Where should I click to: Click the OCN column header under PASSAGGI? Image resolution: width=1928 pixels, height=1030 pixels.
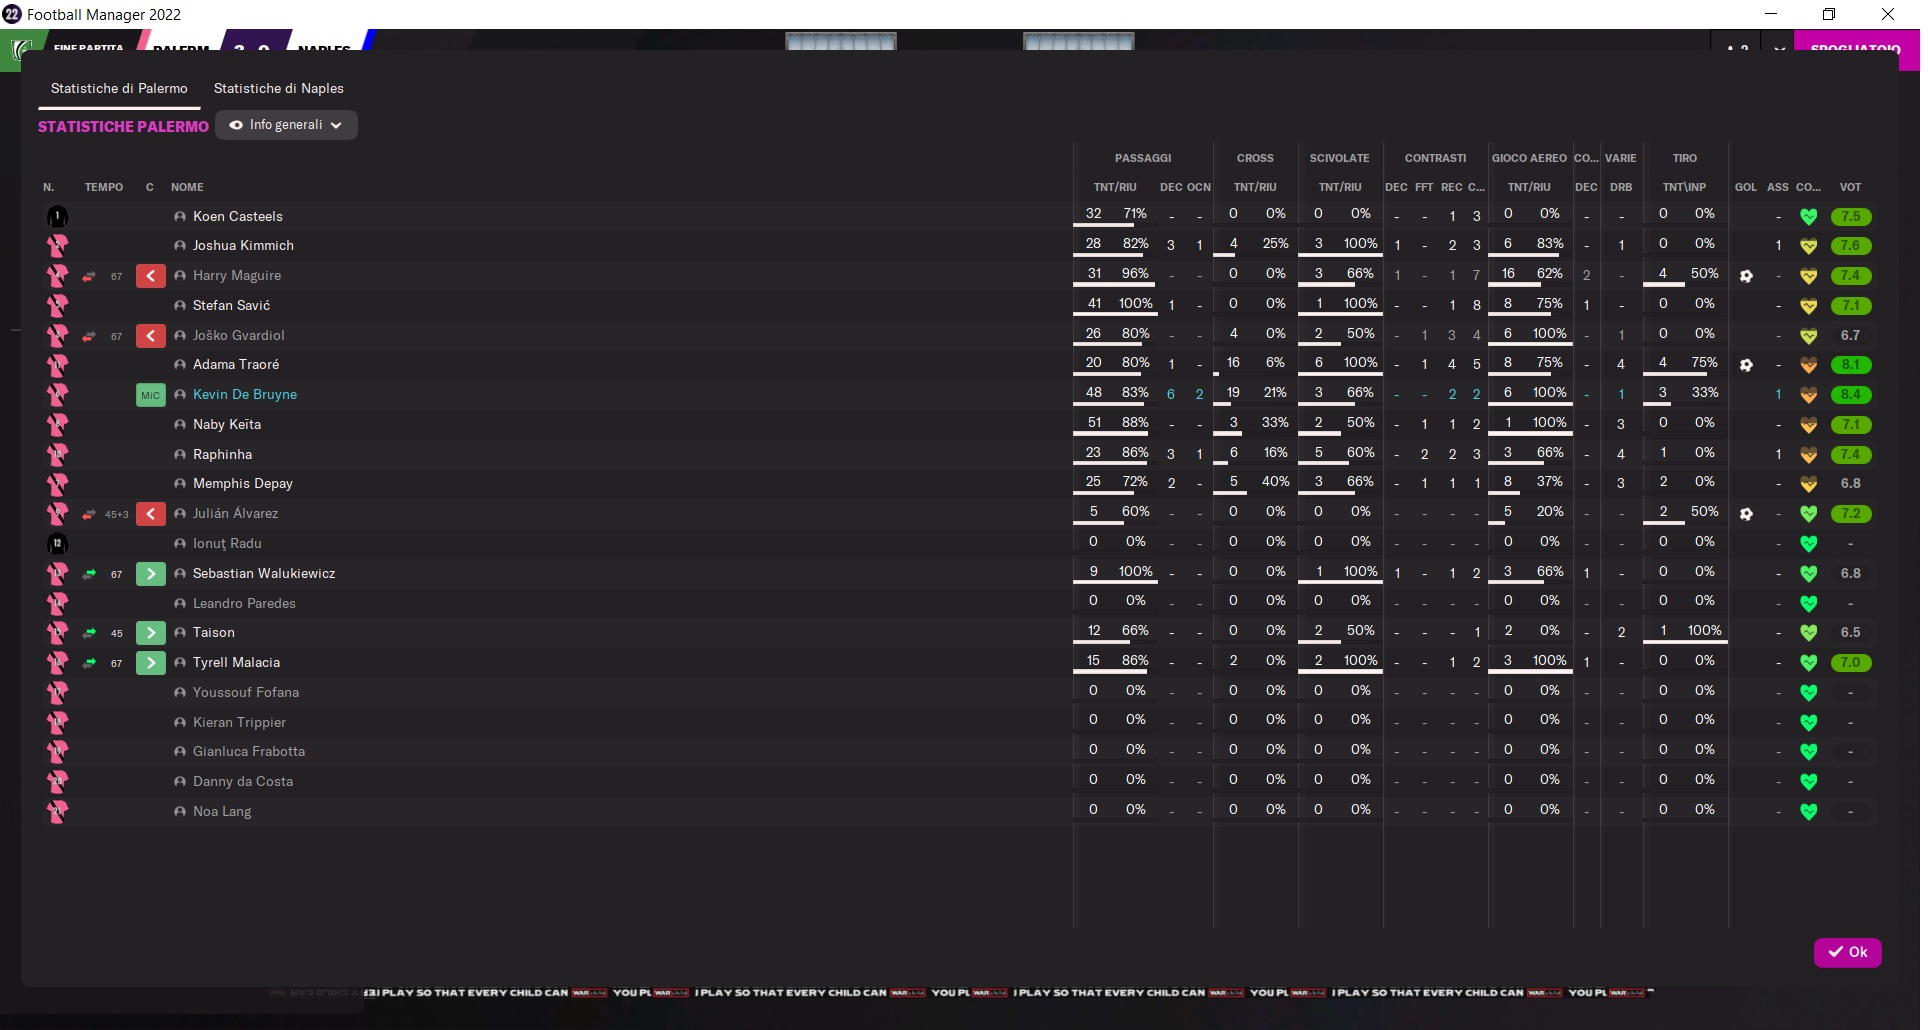1198,187
